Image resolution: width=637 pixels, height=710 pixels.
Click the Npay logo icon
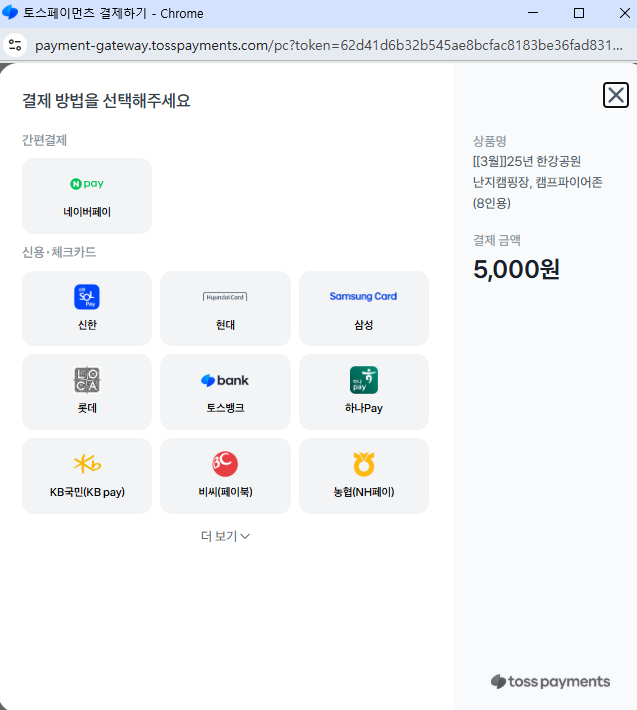(x=87, y=184)
